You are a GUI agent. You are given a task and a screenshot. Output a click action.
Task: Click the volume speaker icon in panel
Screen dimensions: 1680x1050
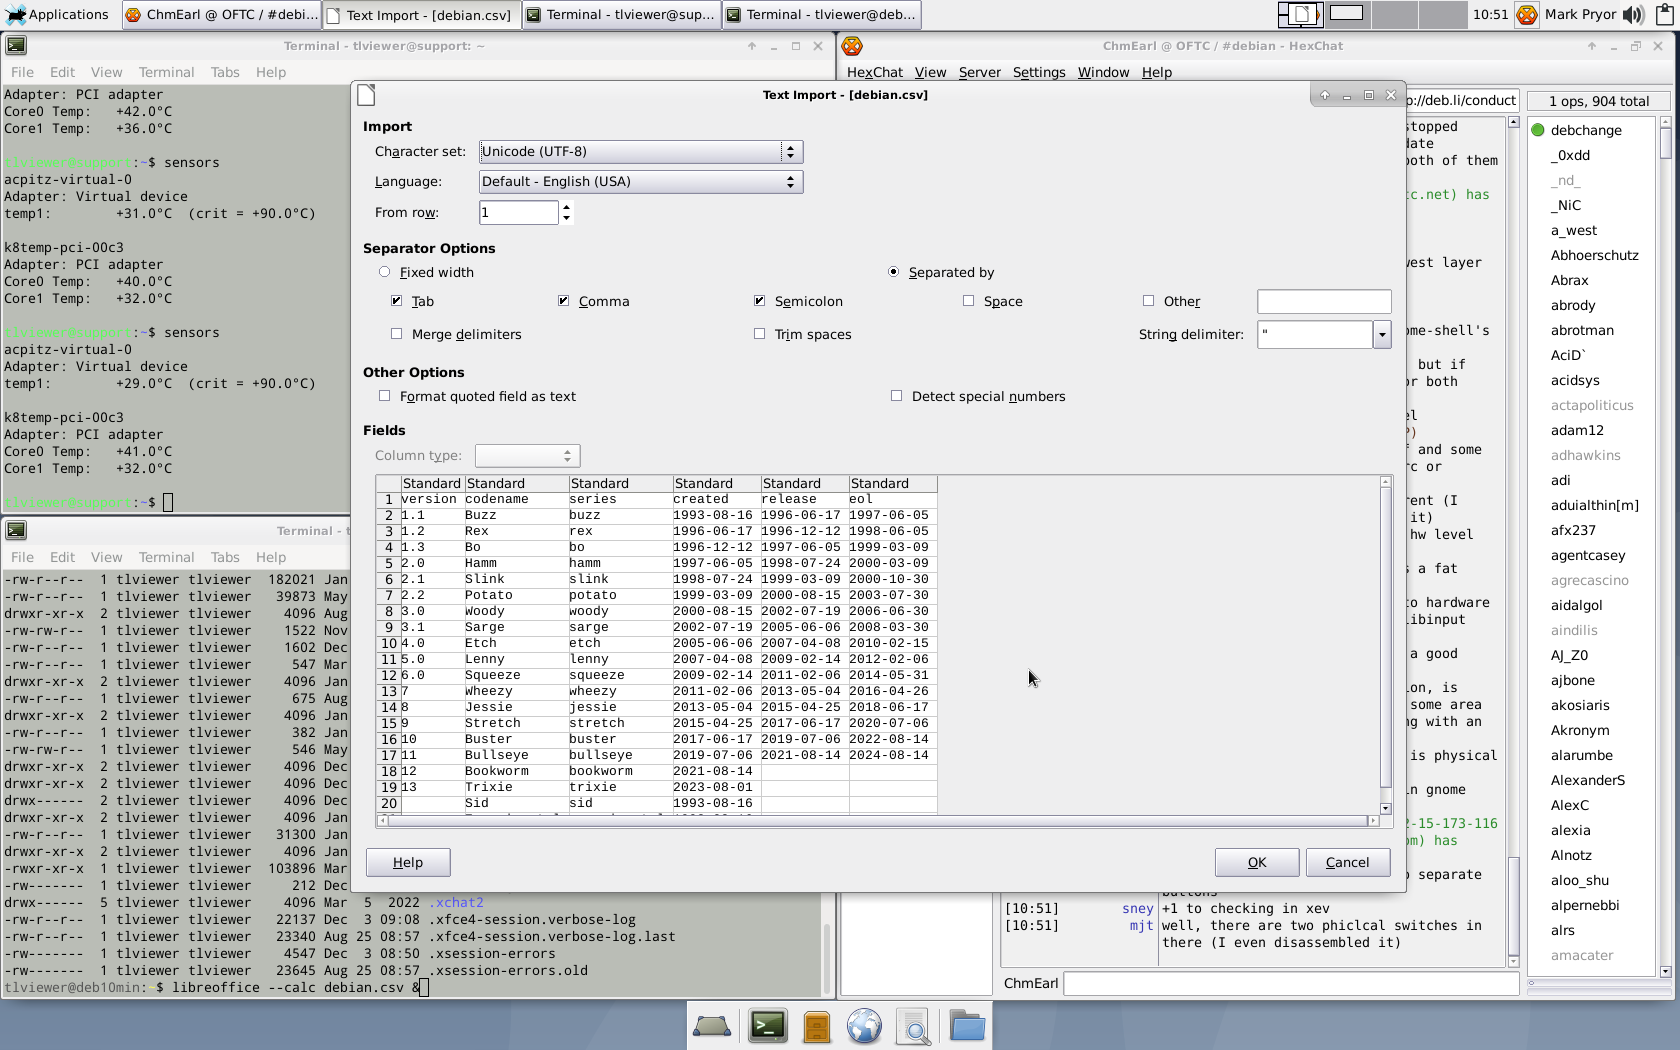[x=1633, y=14]
